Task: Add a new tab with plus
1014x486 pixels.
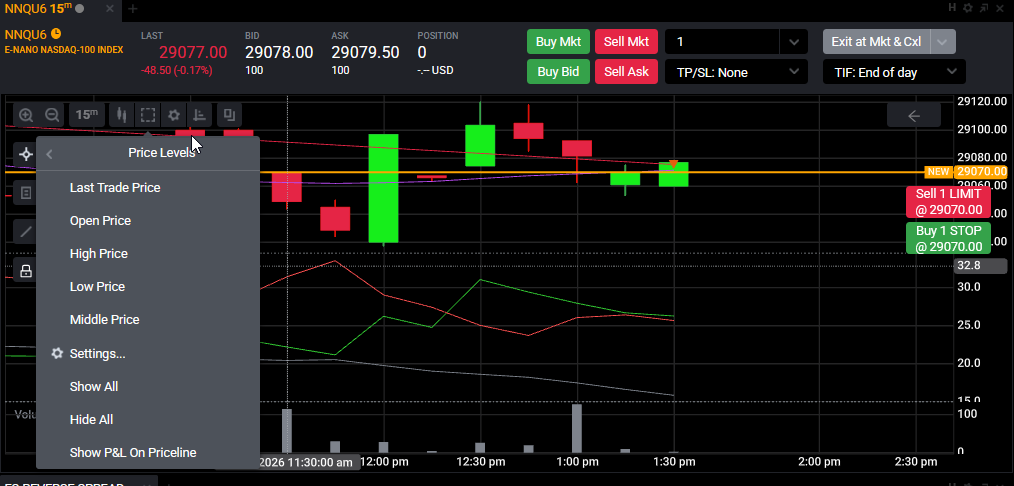Action: tap(133, 8)
